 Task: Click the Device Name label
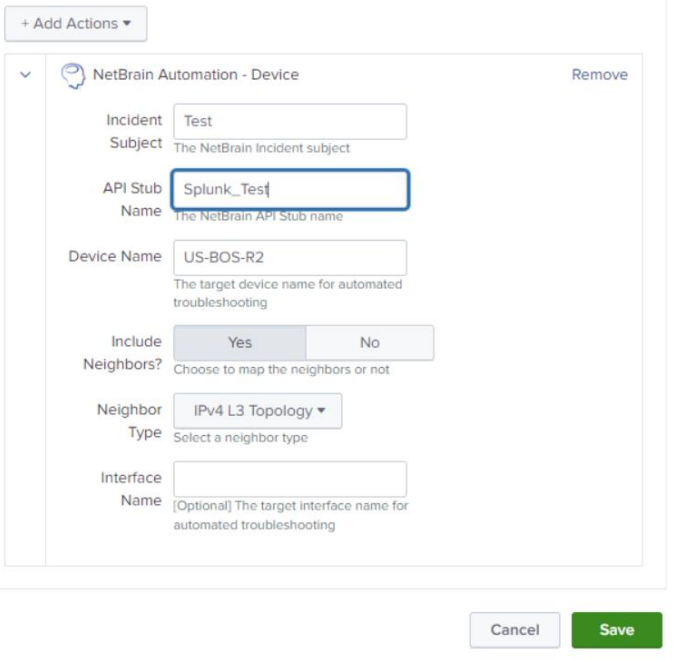click(x=115, y=256)
